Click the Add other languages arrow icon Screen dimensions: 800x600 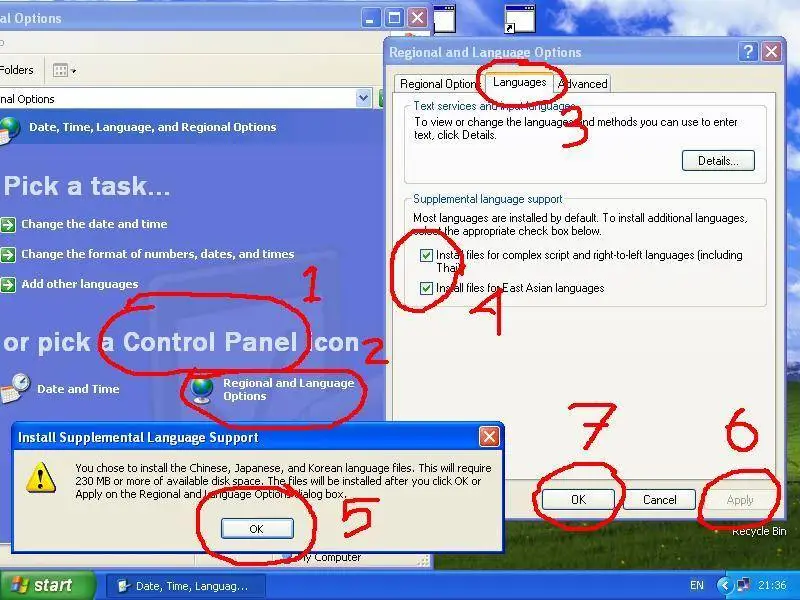pyautogui.click(x=8, y=285)
